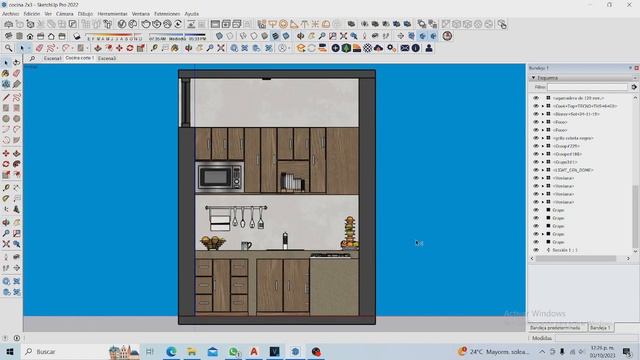Image resolution: width=640 pixels, height=360 pixels.
Task: Open the Select tool dropdown arrow
Action: (x=29, y=48)
